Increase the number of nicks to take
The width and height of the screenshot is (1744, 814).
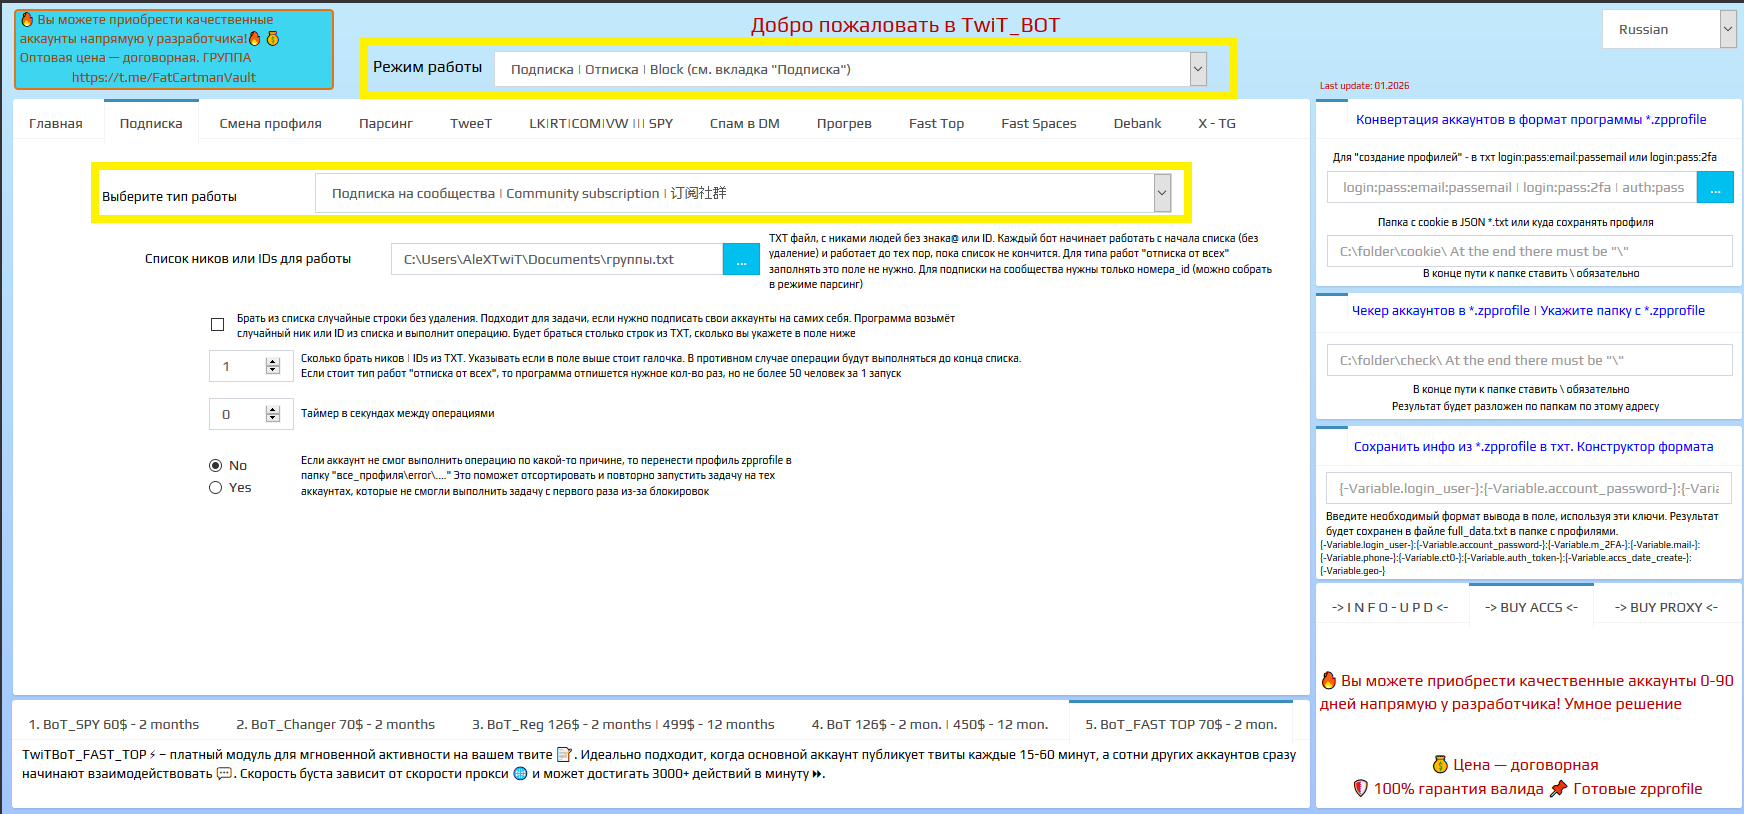click(273, 361)
